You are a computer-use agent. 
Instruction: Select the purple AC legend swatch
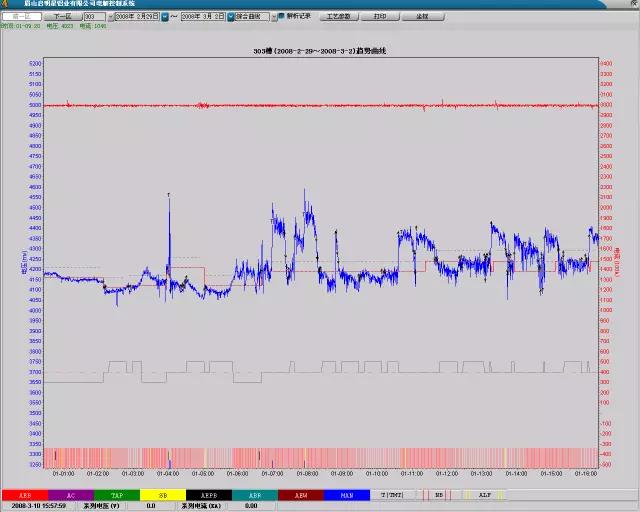[x=70, y=495]
